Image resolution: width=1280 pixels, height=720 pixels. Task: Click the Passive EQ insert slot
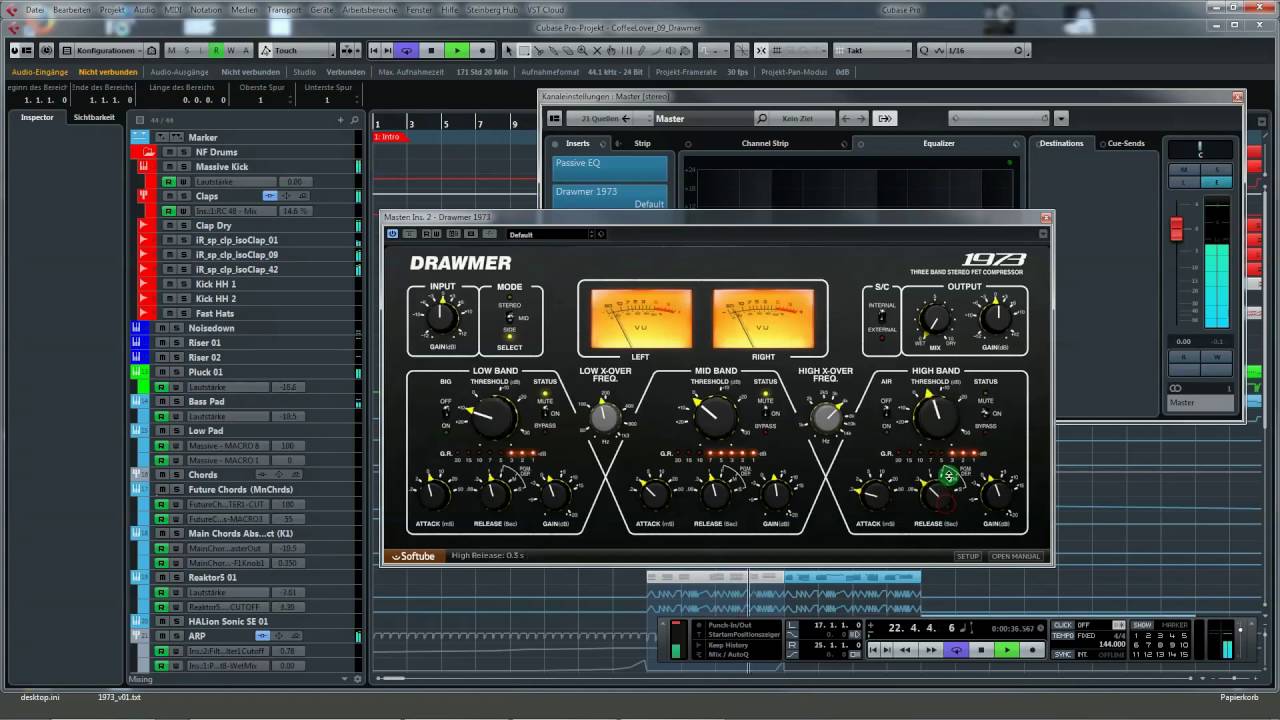[609, 167]
